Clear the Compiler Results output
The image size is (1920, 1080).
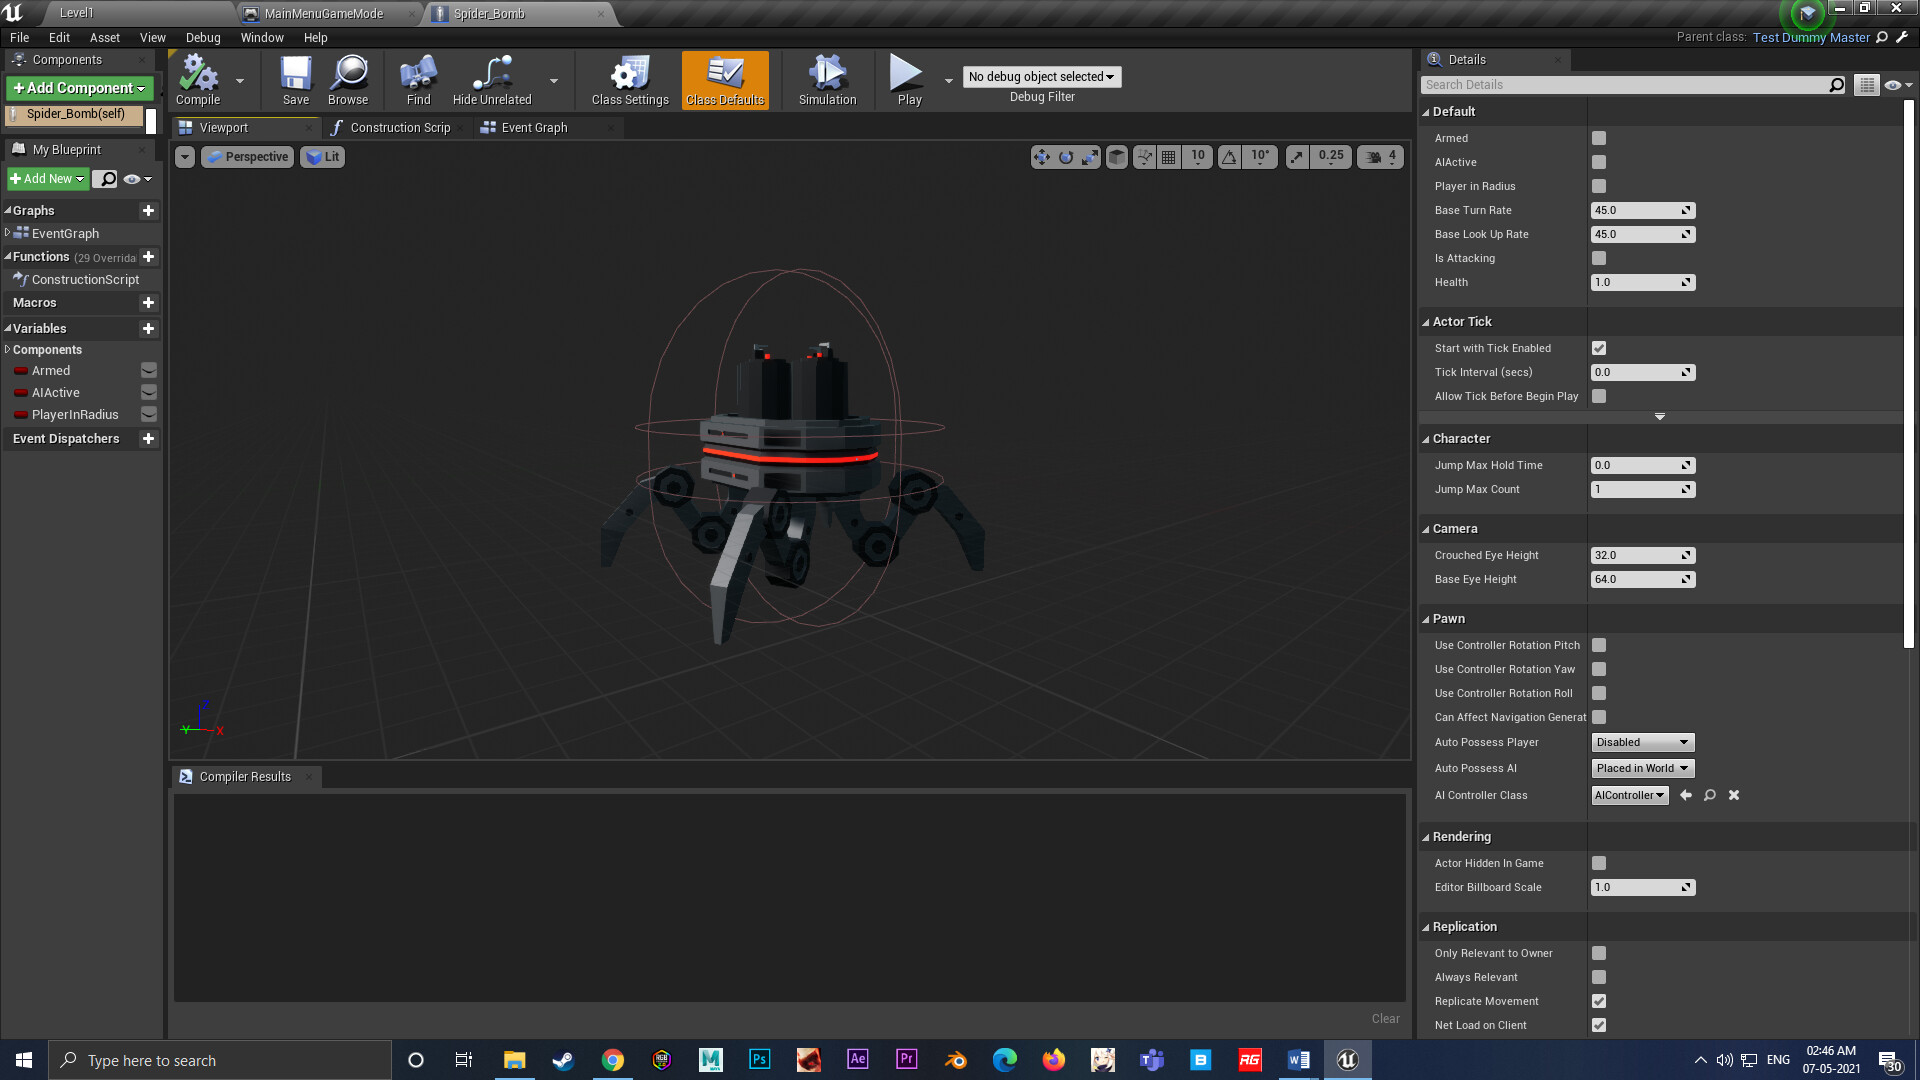tap(1385, 1018)
